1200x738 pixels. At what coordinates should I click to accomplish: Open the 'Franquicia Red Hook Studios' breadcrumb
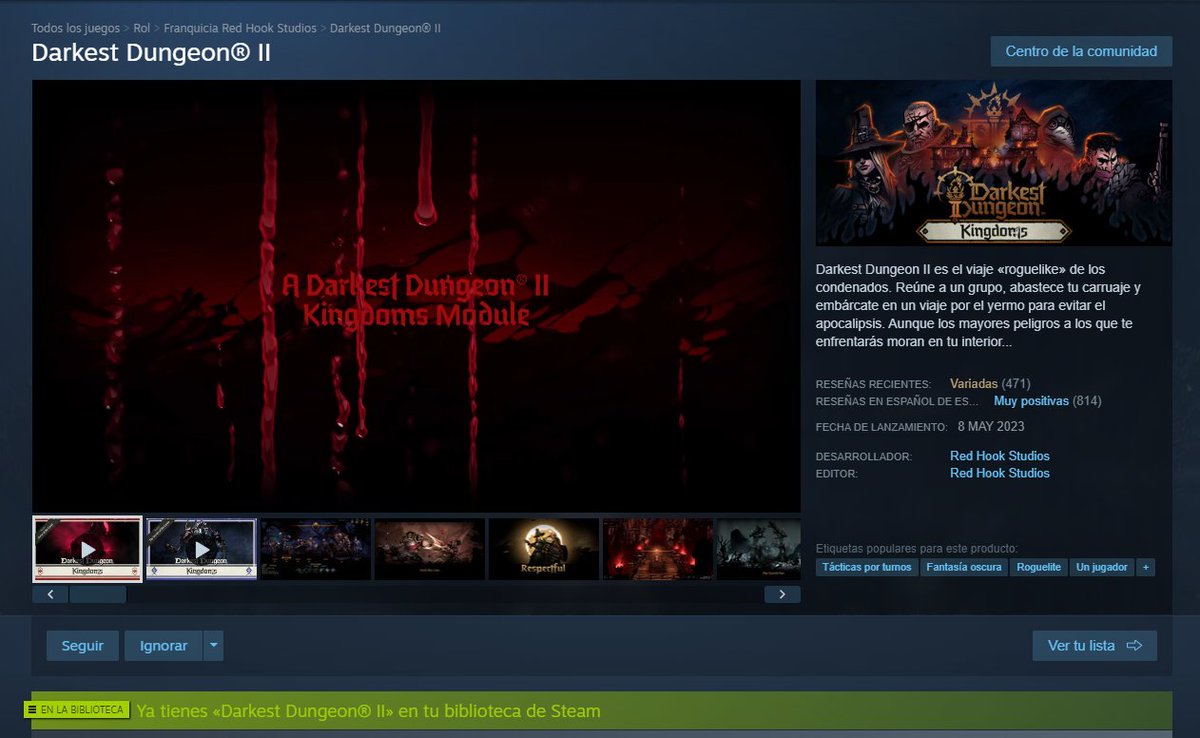[x=240, y=28]
